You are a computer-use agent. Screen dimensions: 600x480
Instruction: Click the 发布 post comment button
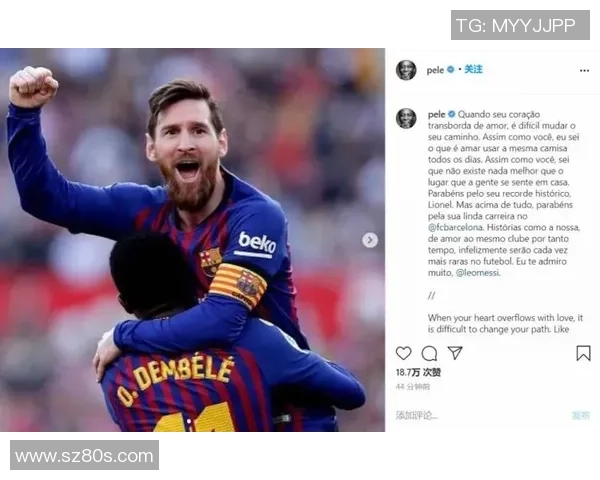(x=580, y=415)
